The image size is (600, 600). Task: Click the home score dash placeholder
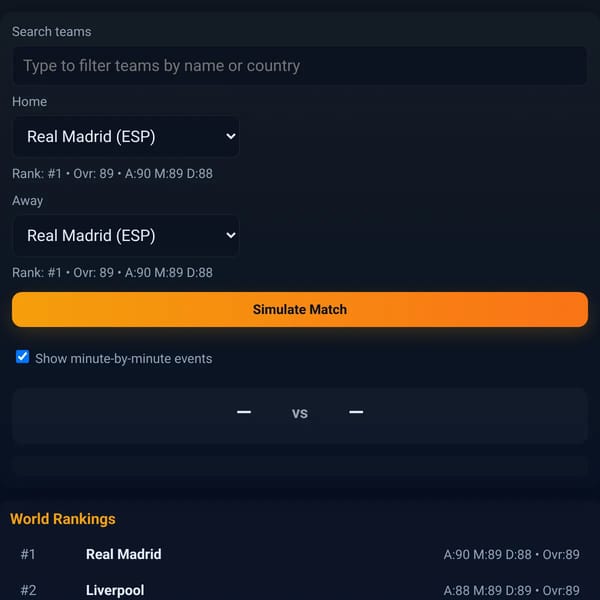pyautogui.click(x=244, y=412)
